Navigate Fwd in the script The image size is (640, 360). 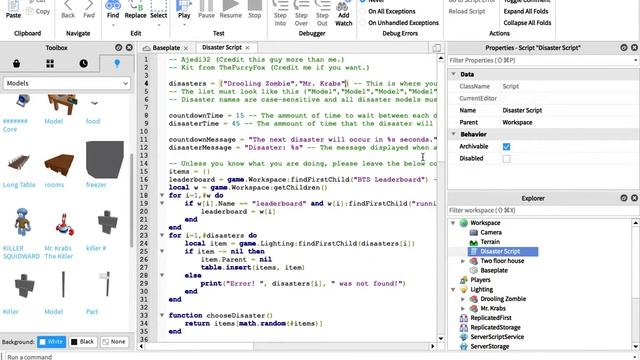pos(89,10)
